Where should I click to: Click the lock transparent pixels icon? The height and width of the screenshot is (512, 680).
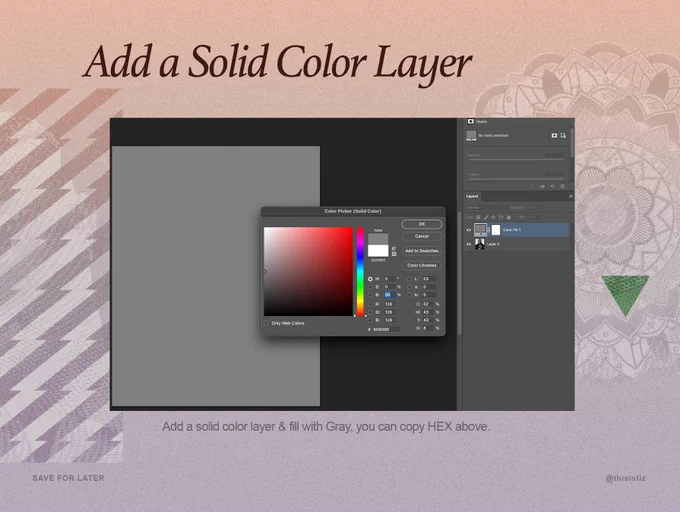click(478, 217)
